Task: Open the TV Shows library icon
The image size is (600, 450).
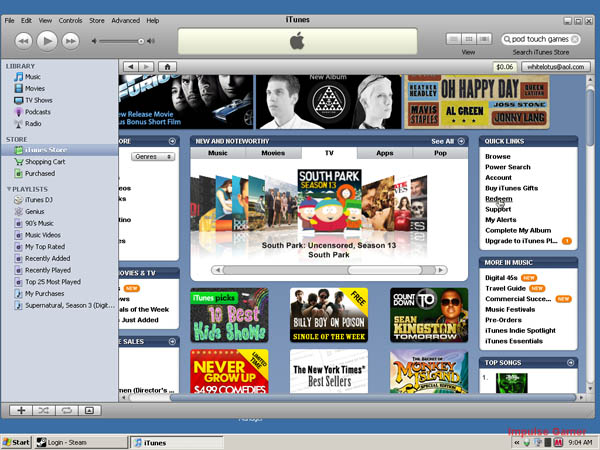Action: coord(18,100)
